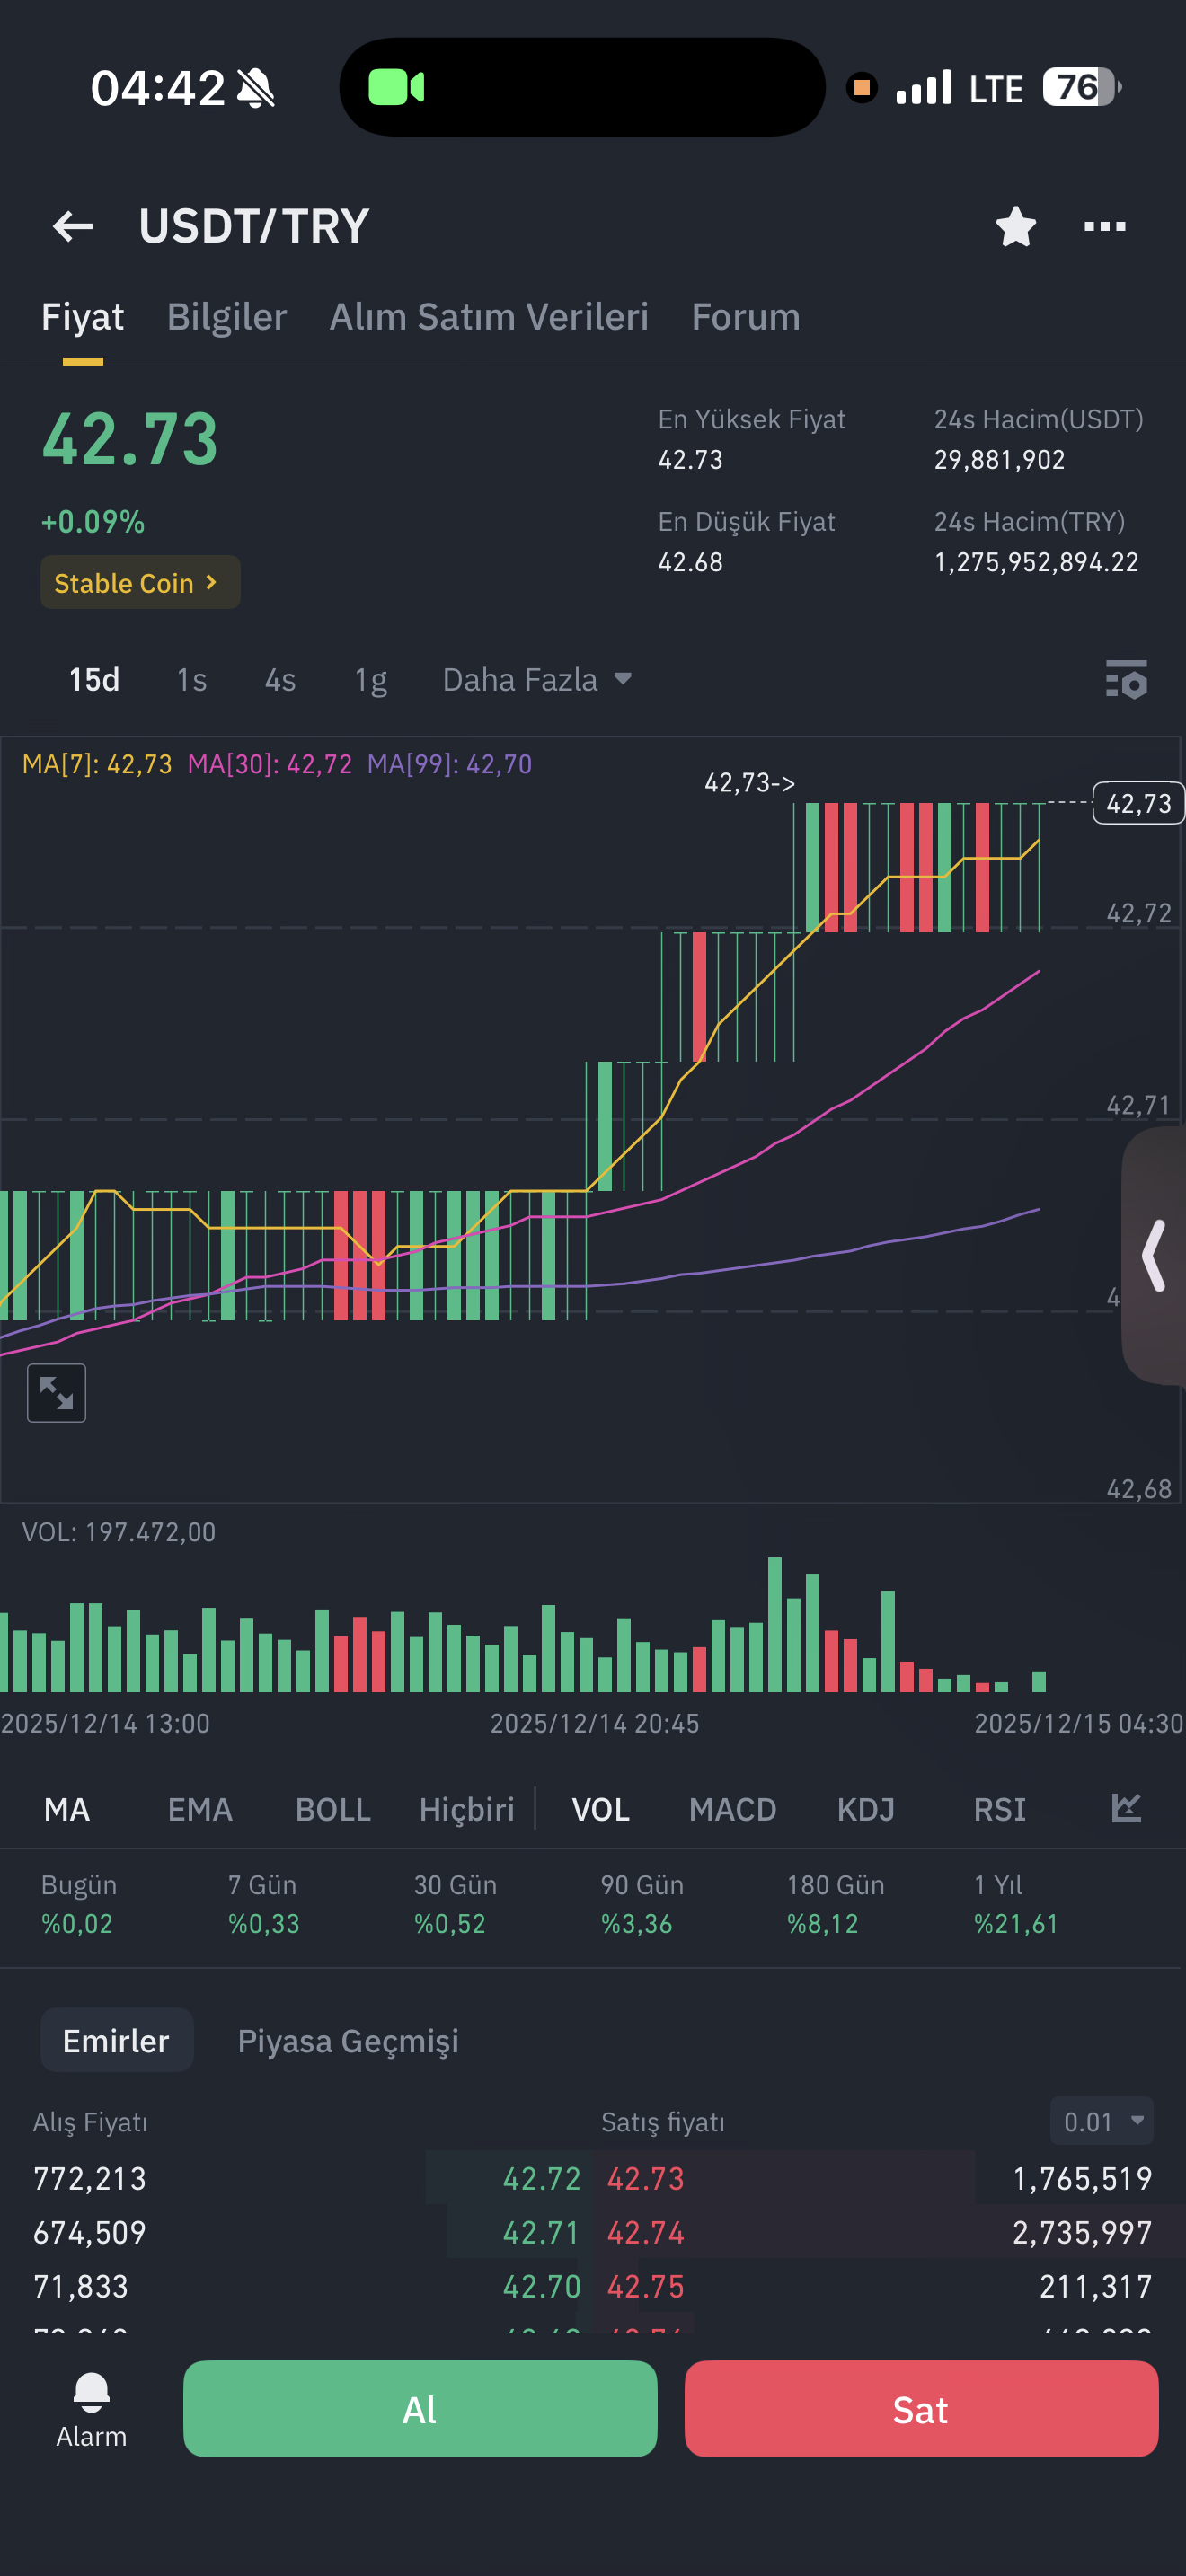Open chart settings icon

pos(1126,680)
